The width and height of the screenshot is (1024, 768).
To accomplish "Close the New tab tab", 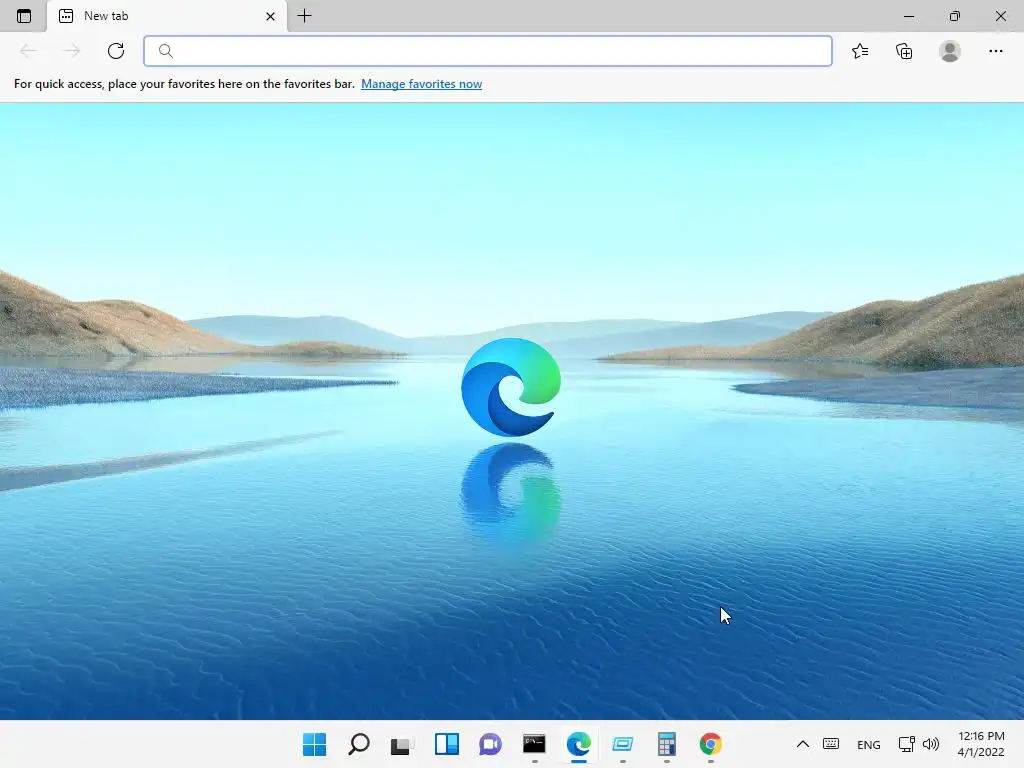I will click(270, 16).
